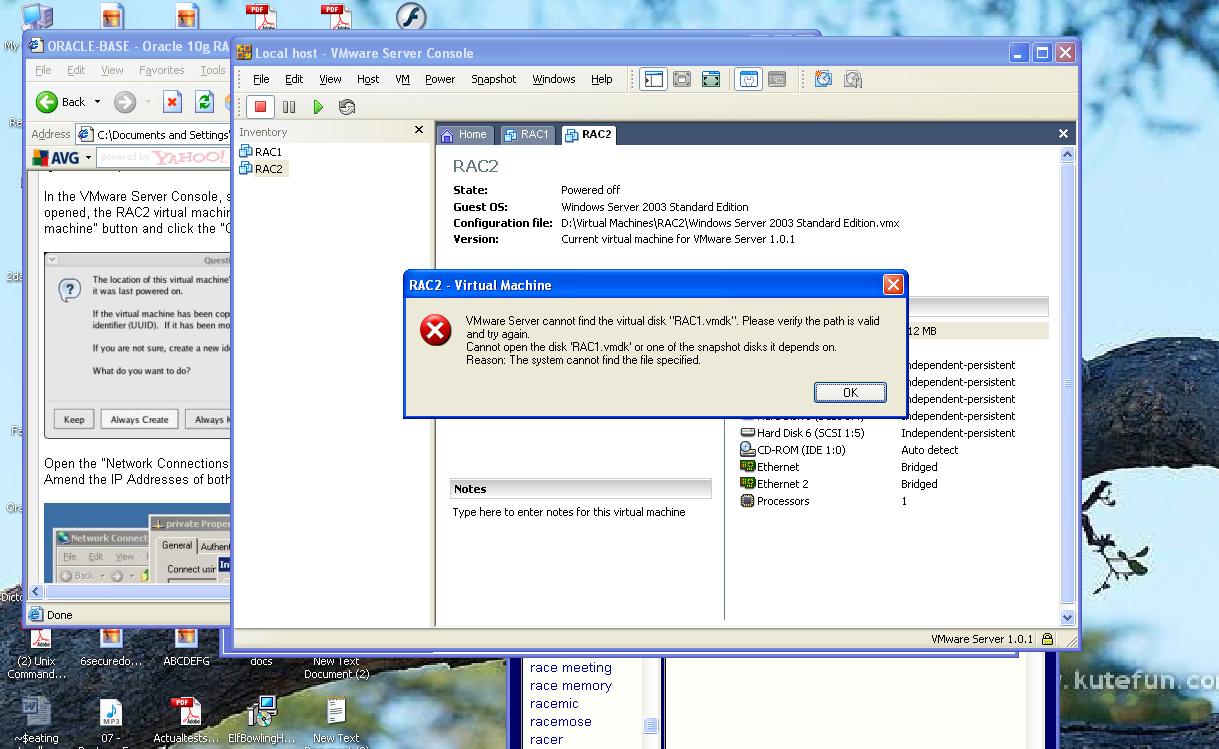The image size is (1219, 749).
Task: Click the scroll down arrow in VM summary
Action: 1067,618
